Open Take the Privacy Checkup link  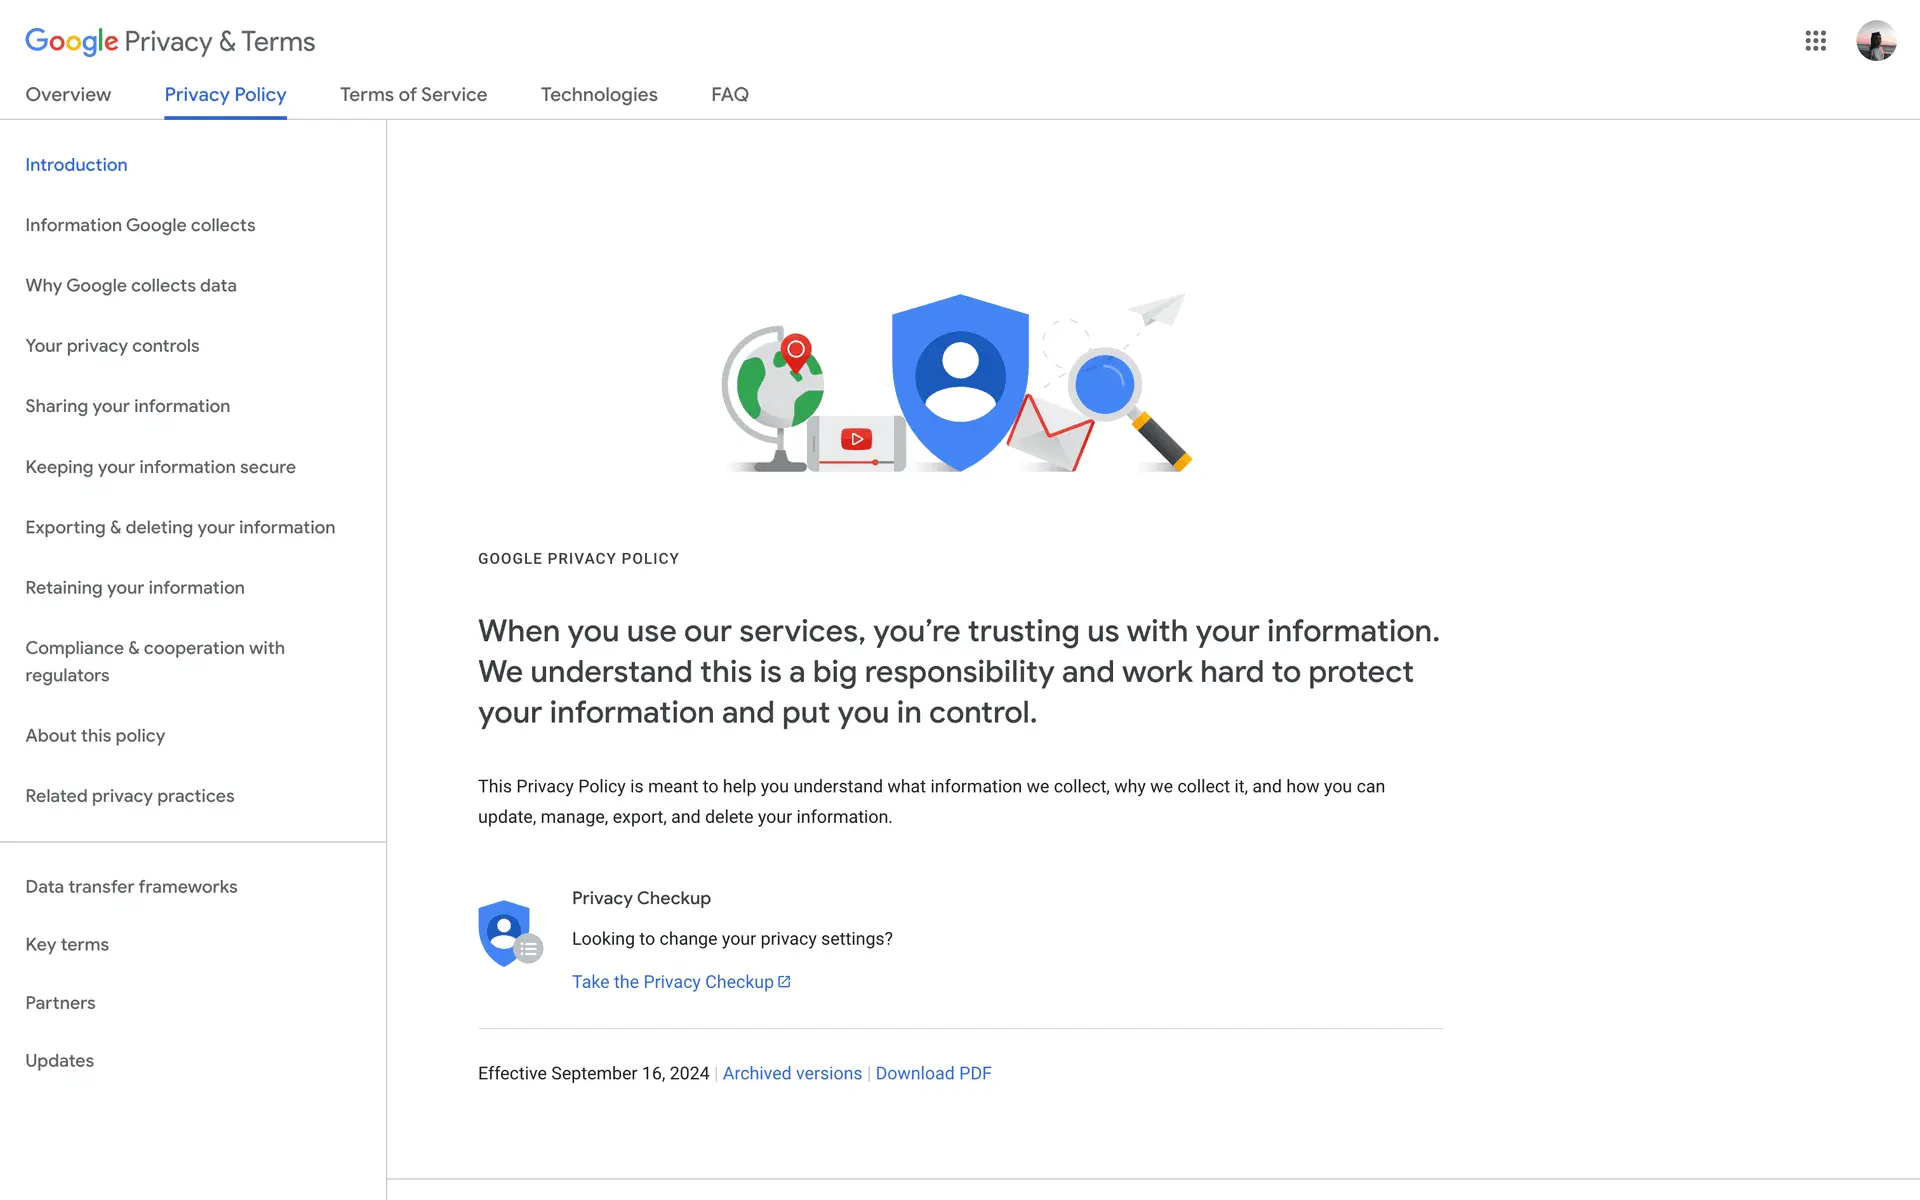[x=672, y=982]
